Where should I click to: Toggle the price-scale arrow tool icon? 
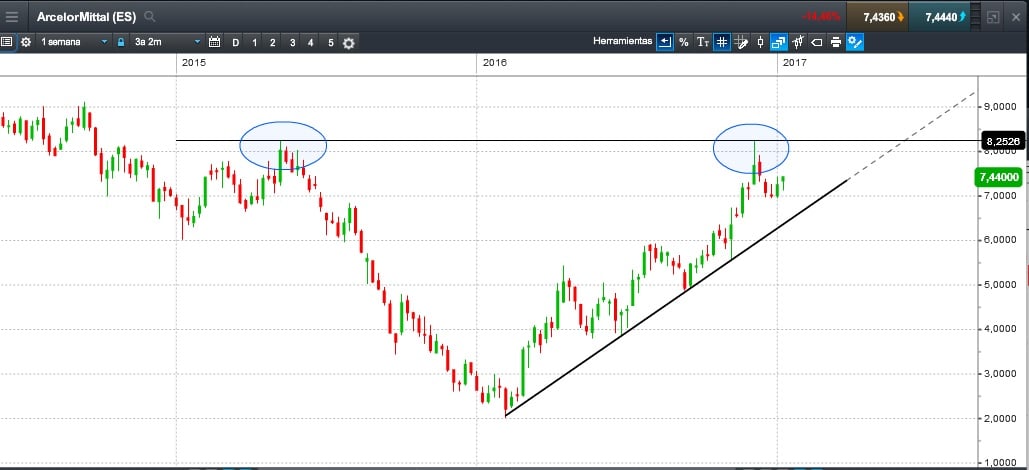click(665, 42)
